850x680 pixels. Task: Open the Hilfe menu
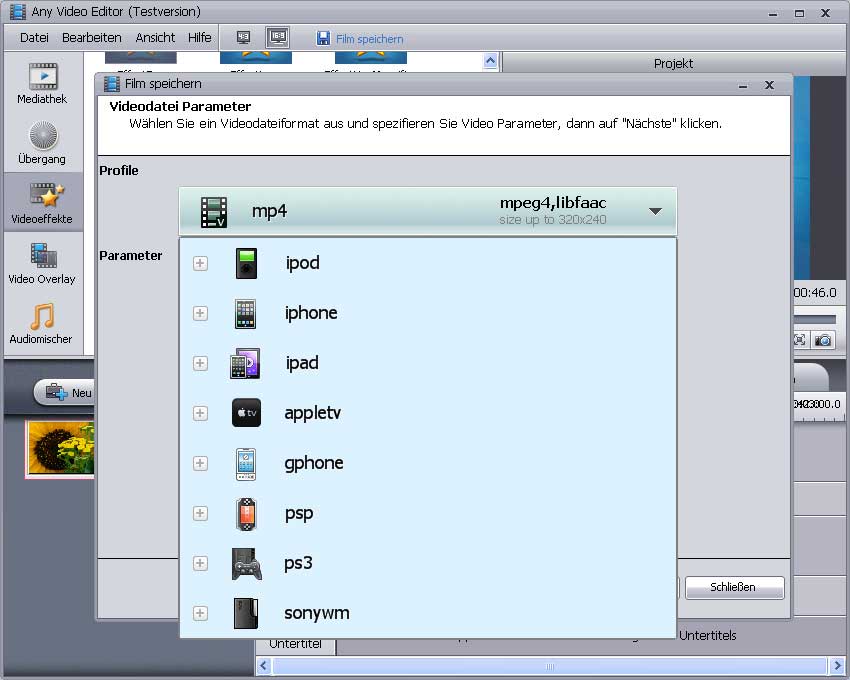(x=199, y=37)
